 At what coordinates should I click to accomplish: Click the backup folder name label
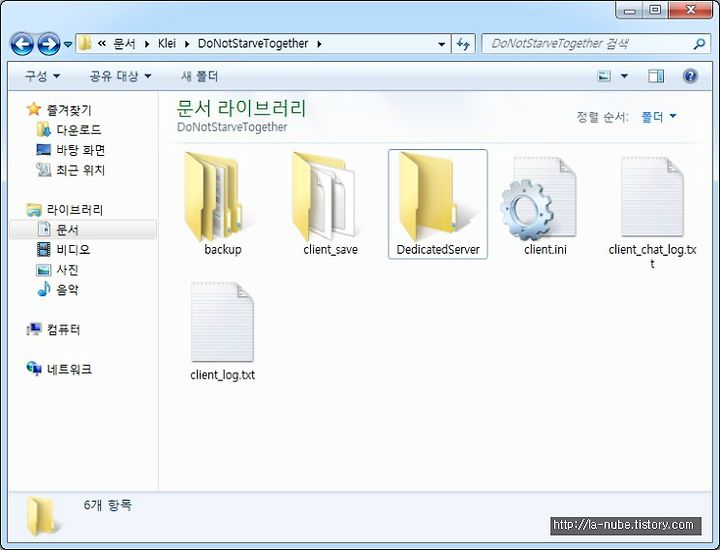223,249
